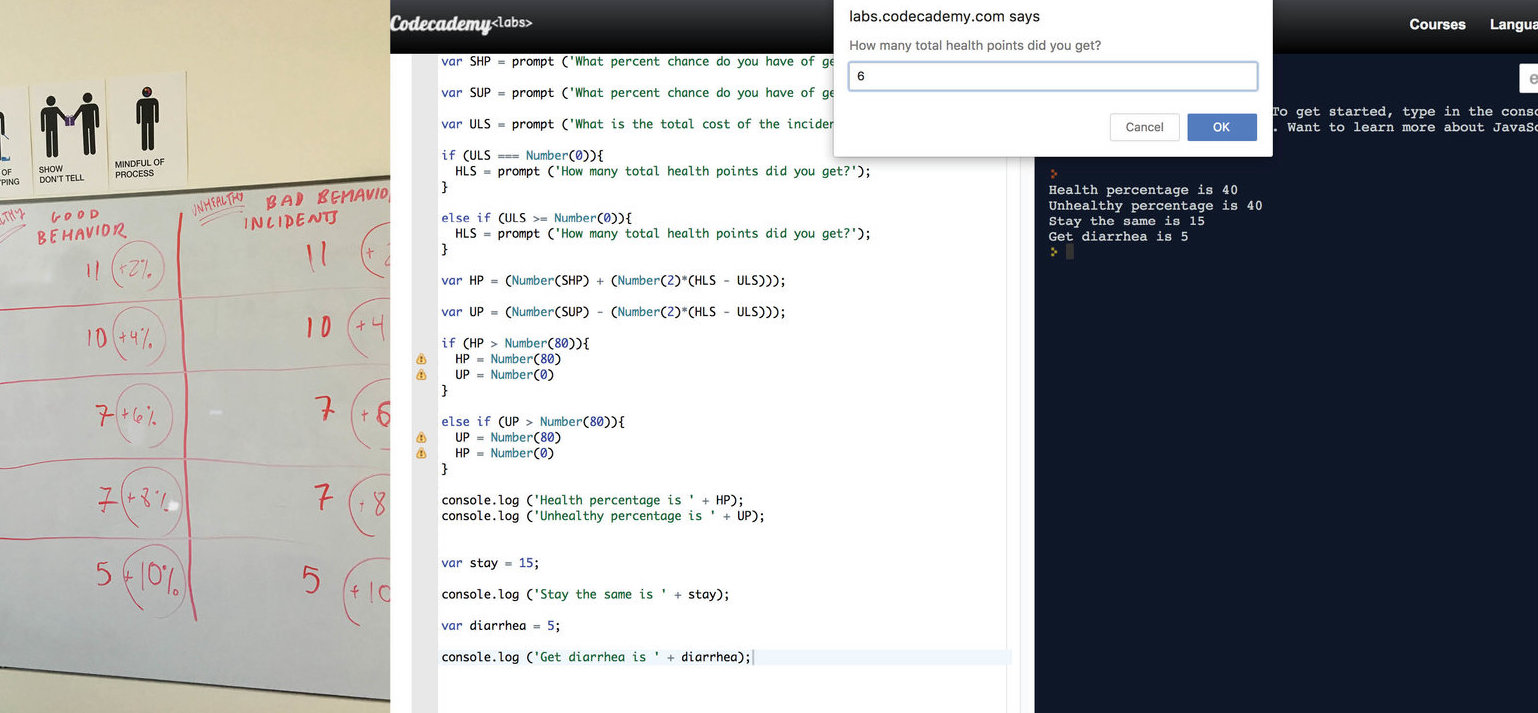
Task: Click the console.log 'Get diarrhea is' code line
Action: click(596, 657)
